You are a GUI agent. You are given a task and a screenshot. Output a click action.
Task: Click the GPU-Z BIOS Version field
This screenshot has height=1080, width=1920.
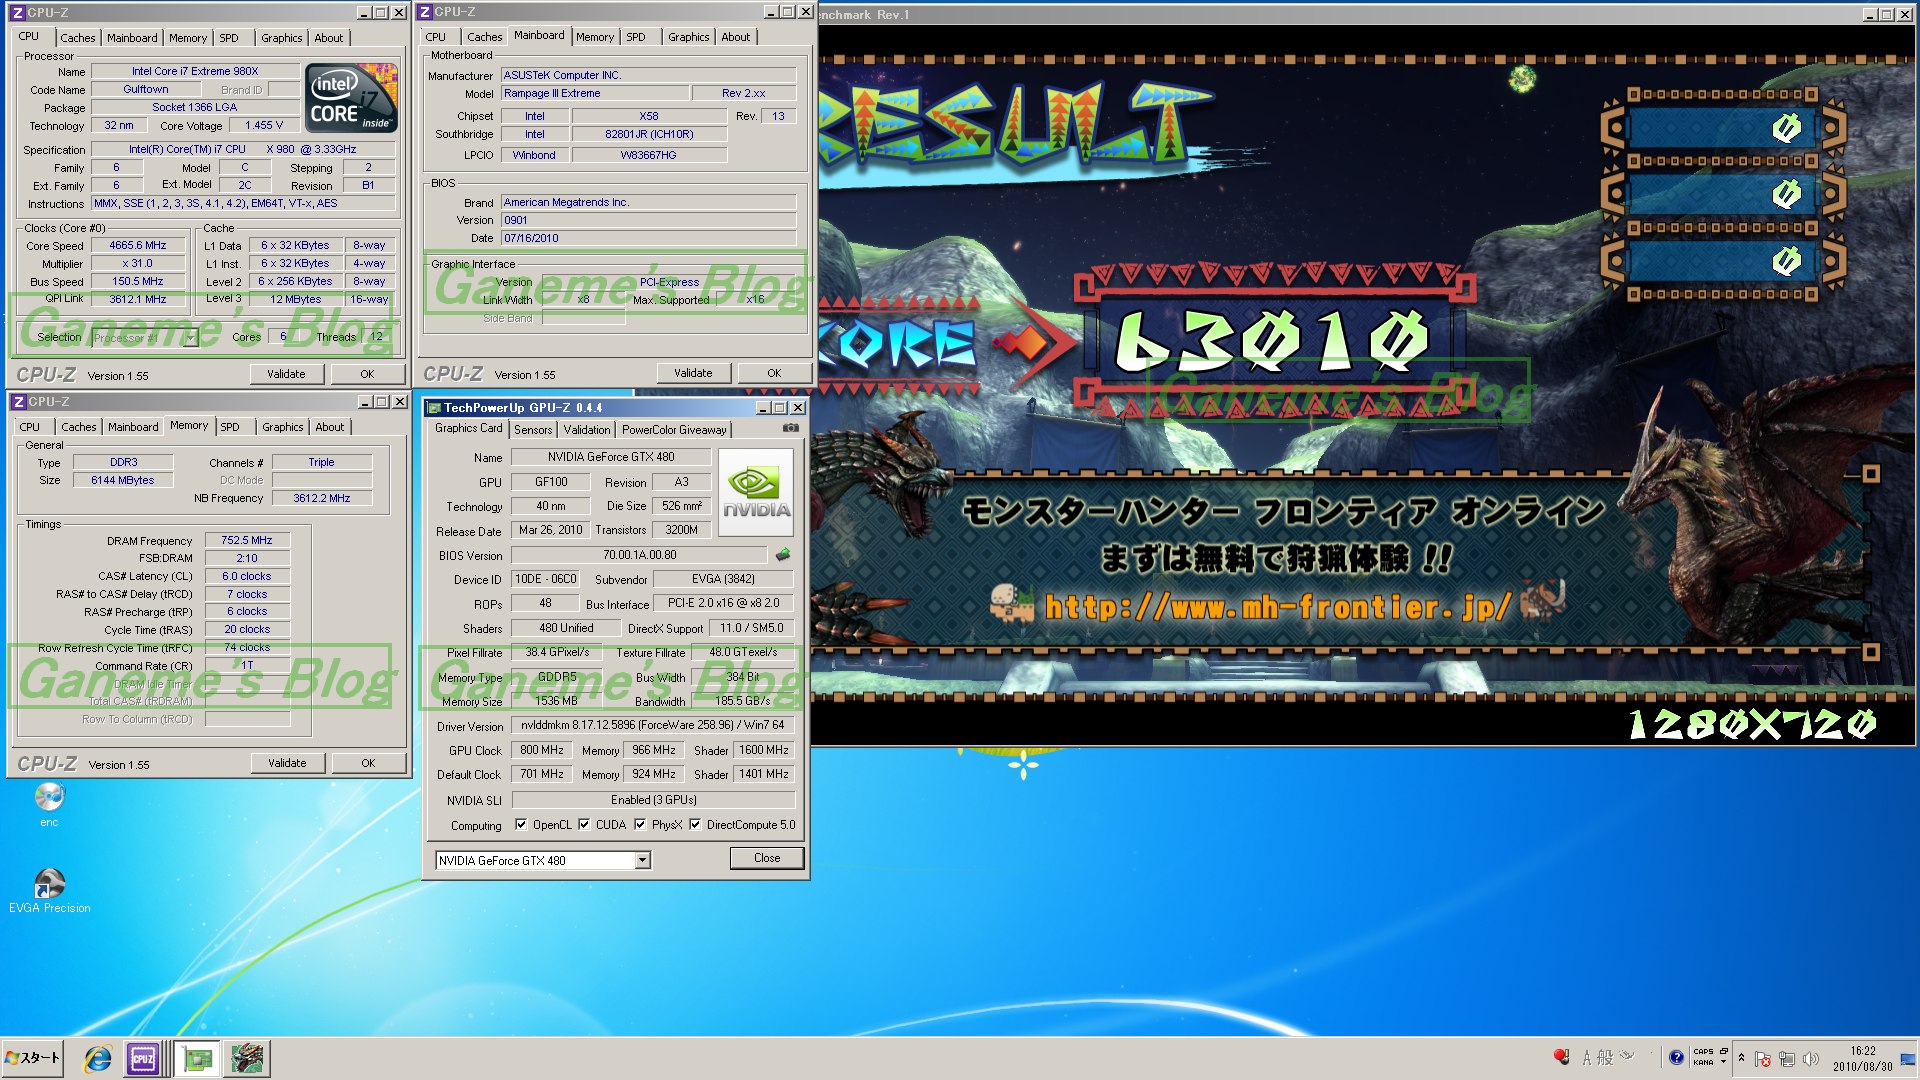coord(639,555)
